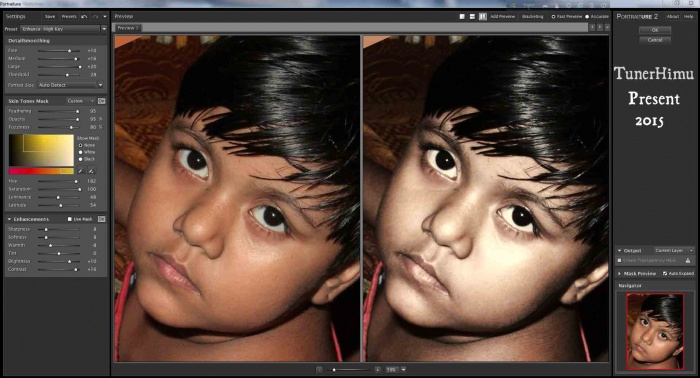This screenshot has height=378, width=700.
Task: Click the zoom in button below preview
Action: point(377,370)
